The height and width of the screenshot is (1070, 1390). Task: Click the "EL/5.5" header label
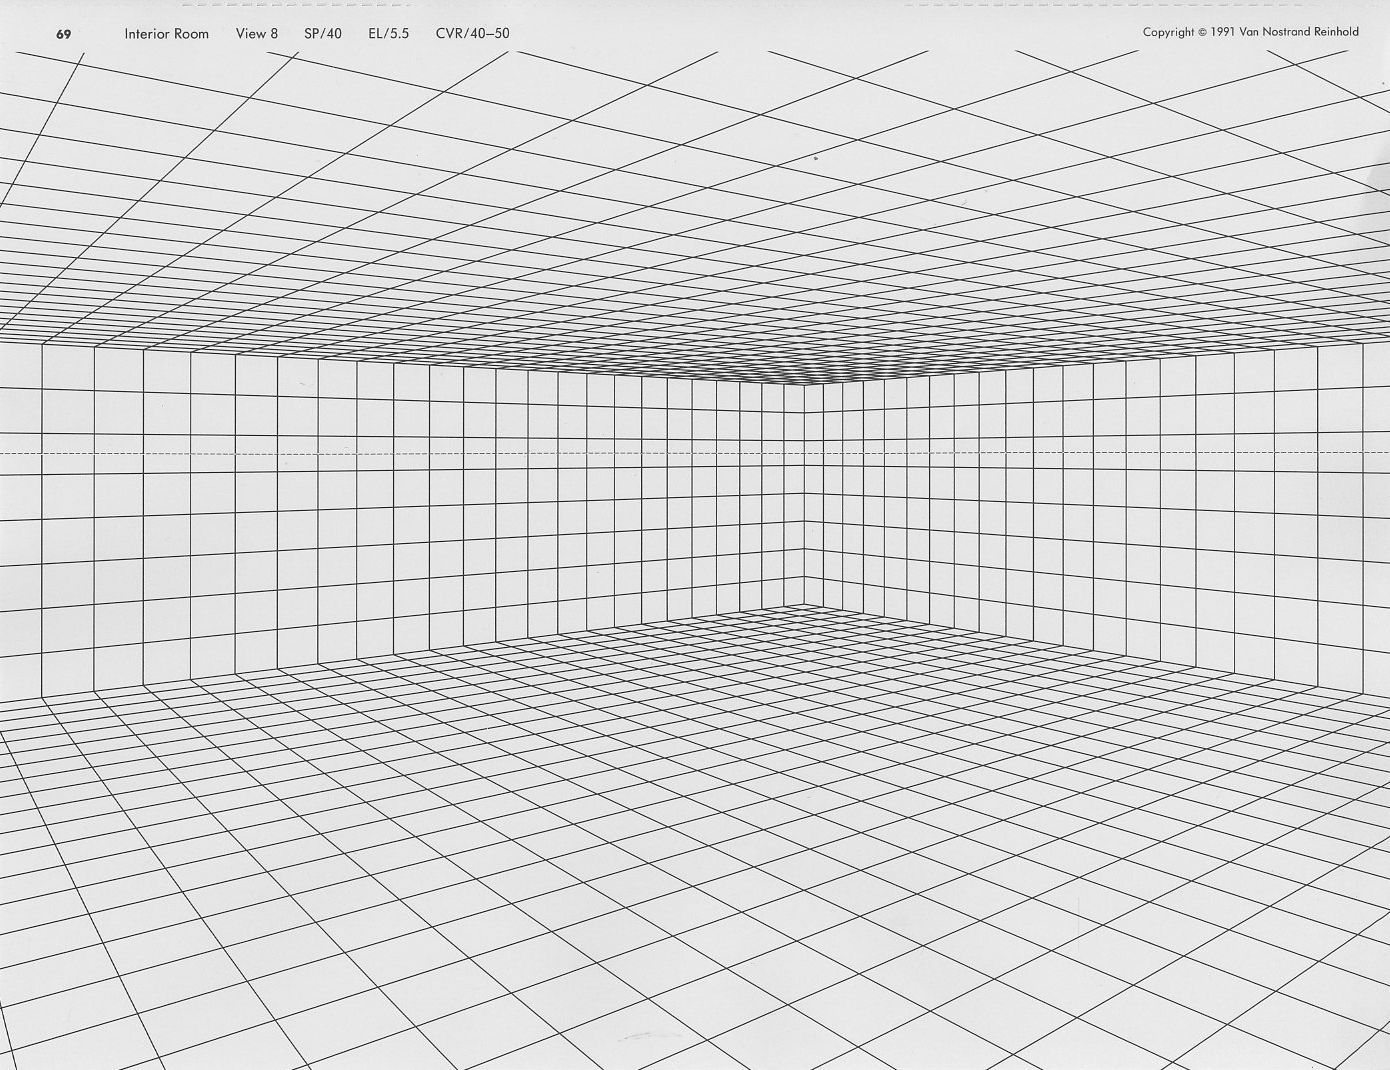tap(388, 34)
